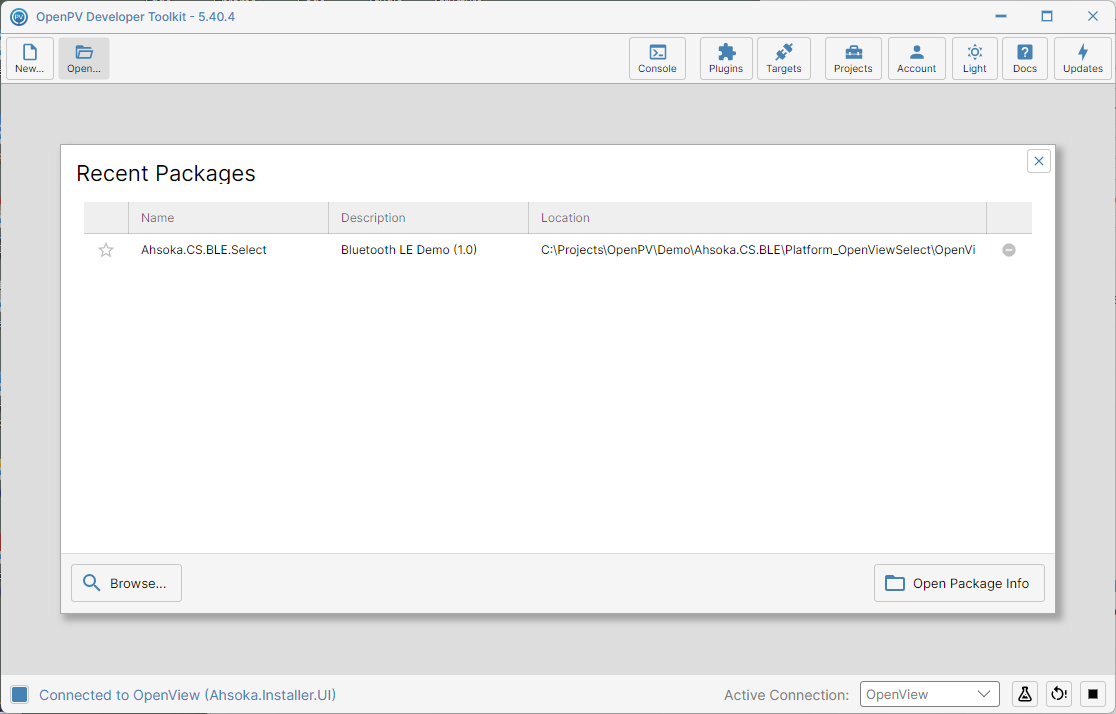
Task: Toggle the Light theme button
Action: pyautogui.click(x=975, y=58)
